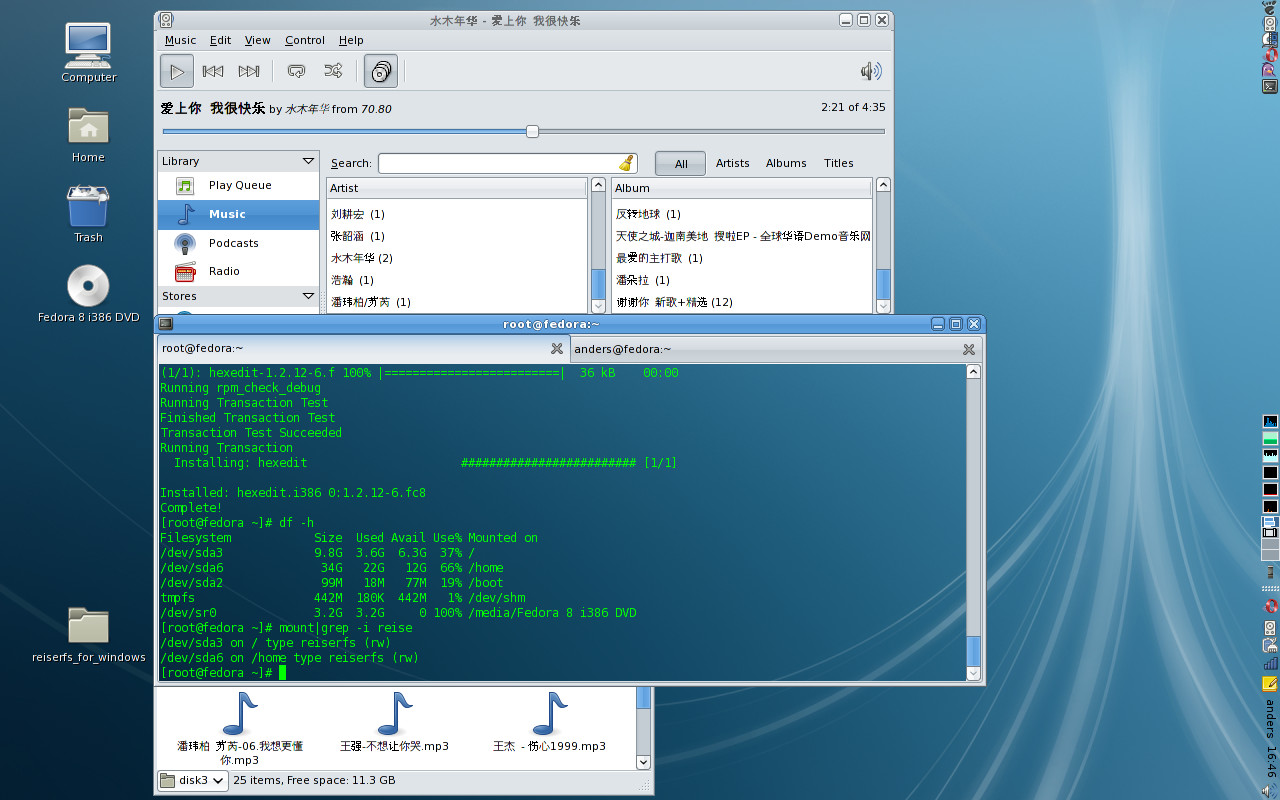Image resolution: width=1280 pixels, height=800 pixels.
Task: Select the Albums search filter
Action: pos(786,163)
